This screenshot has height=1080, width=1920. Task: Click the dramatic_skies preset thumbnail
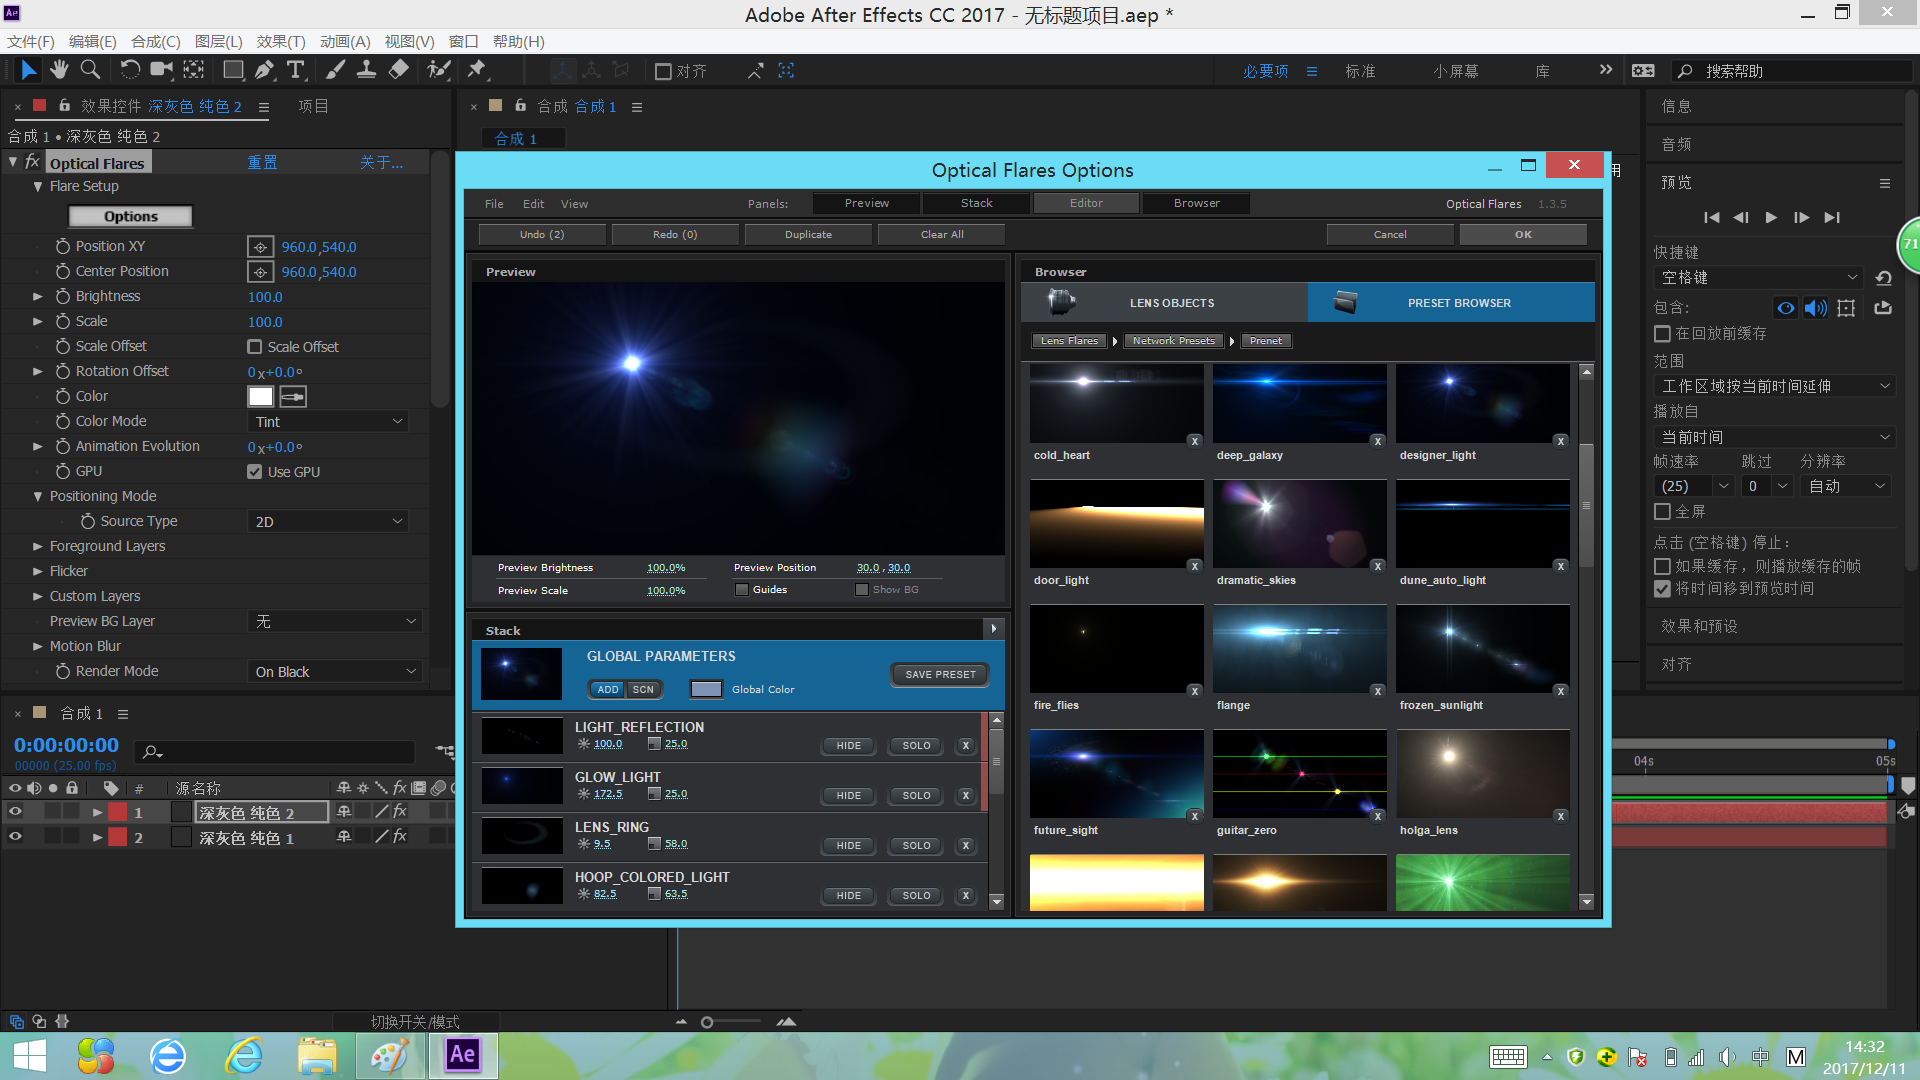coord(1298,525)
